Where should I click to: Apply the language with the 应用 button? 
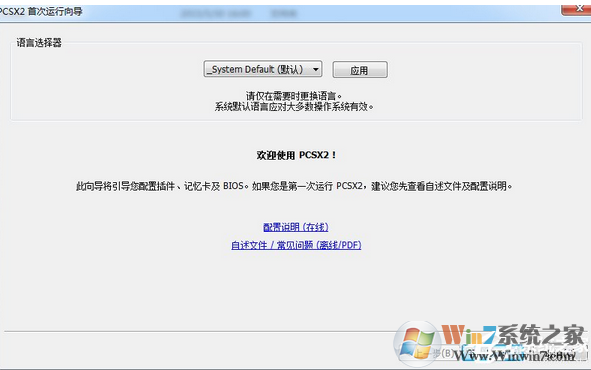click(360, 70)
